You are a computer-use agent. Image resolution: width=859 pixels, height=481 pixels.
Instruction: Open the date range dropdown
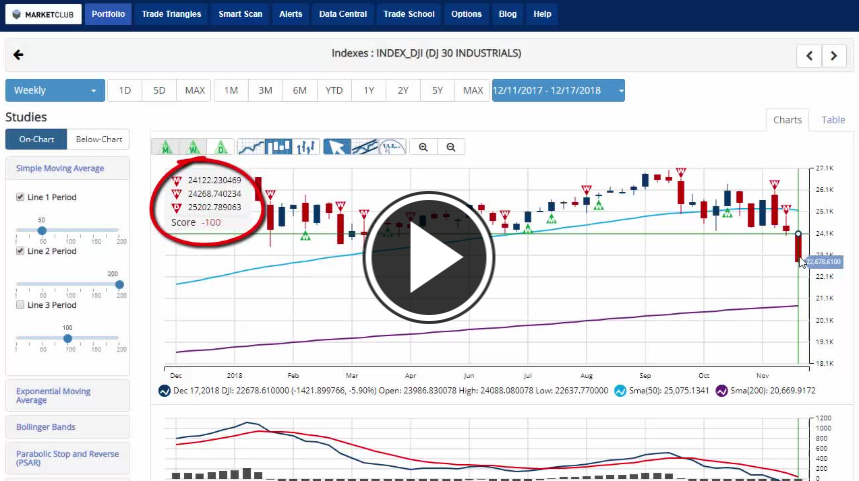pos(558,91)
